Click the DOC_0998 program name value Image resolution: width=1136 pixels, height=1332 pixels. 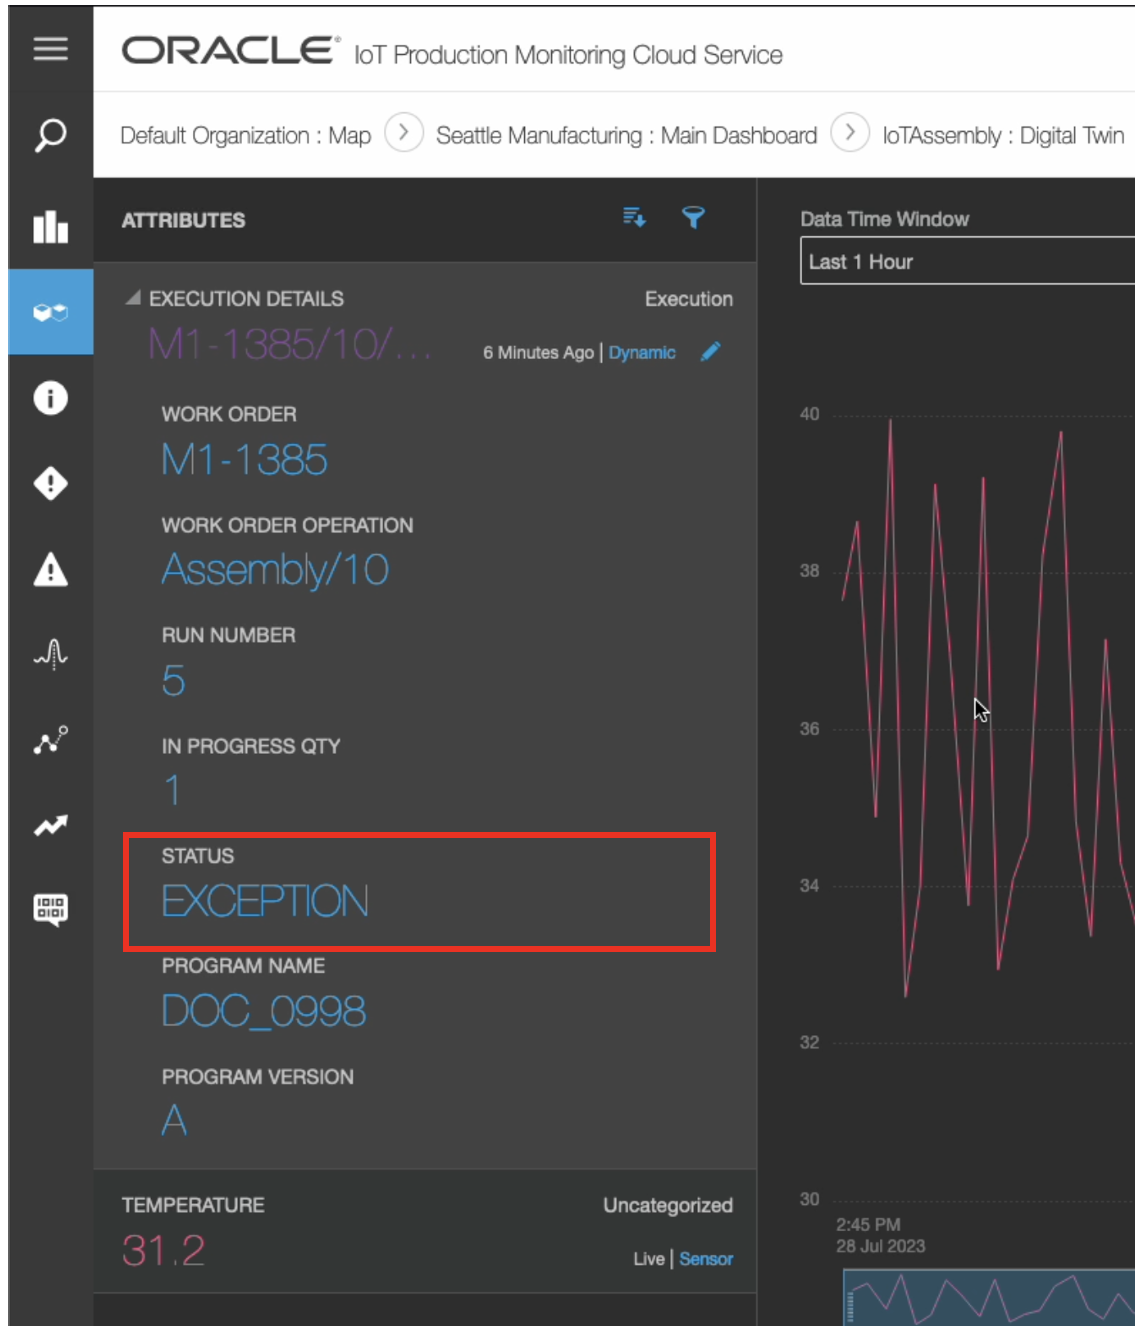point(264,1011)
